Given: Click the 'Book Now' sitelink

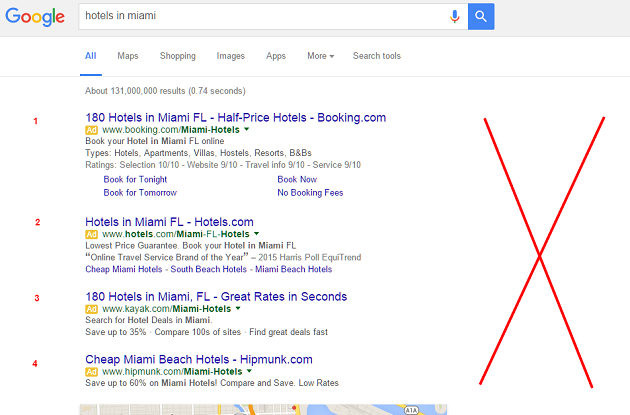Looking at the screenshot, I should click(x=297, y=180).
